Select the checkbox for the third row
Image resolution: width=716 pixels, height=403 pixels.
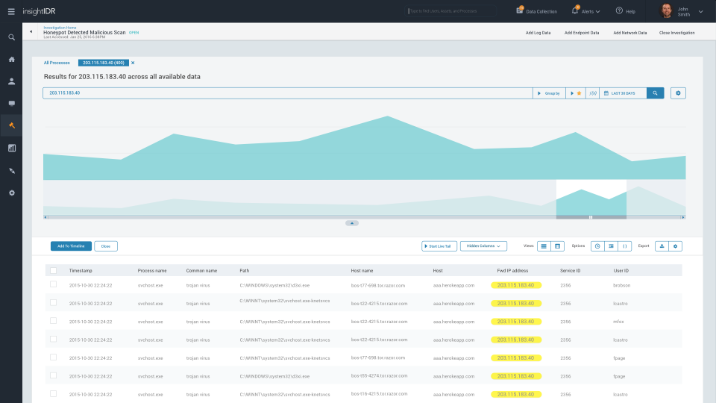coord(53,320)
